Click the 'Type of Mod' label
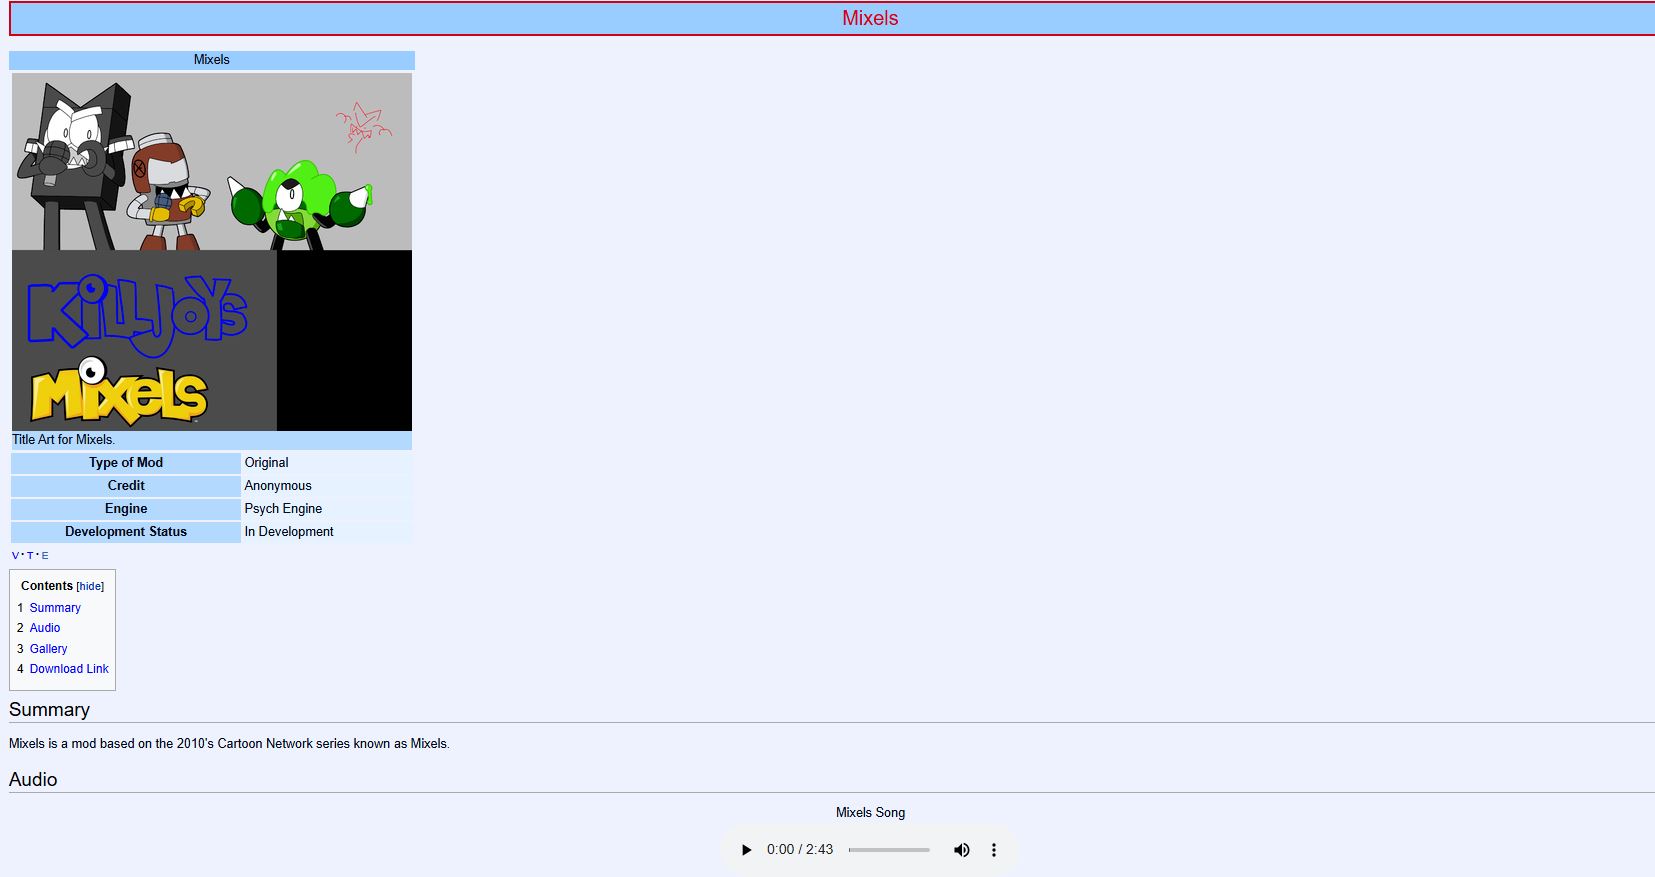The image size is (1655, 877). point(126,463)
